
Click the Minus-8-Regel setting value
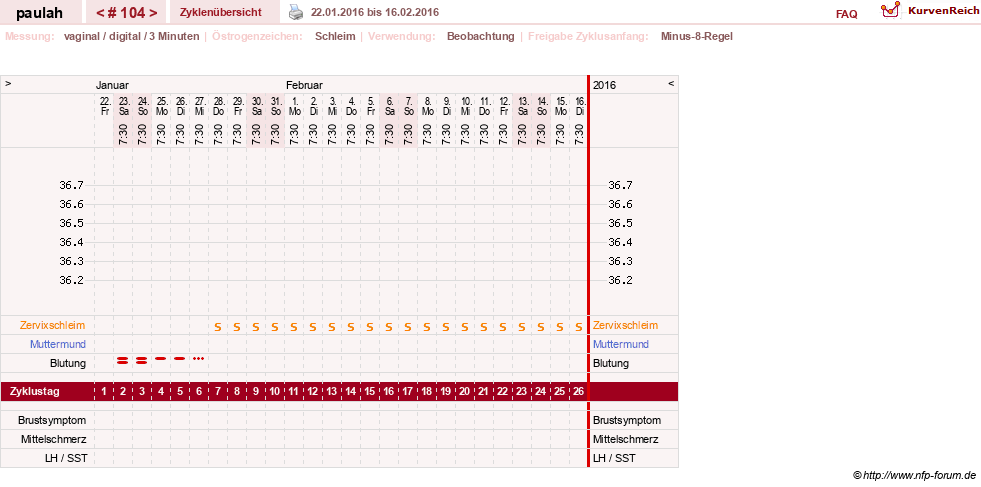[x=696, y=36]
